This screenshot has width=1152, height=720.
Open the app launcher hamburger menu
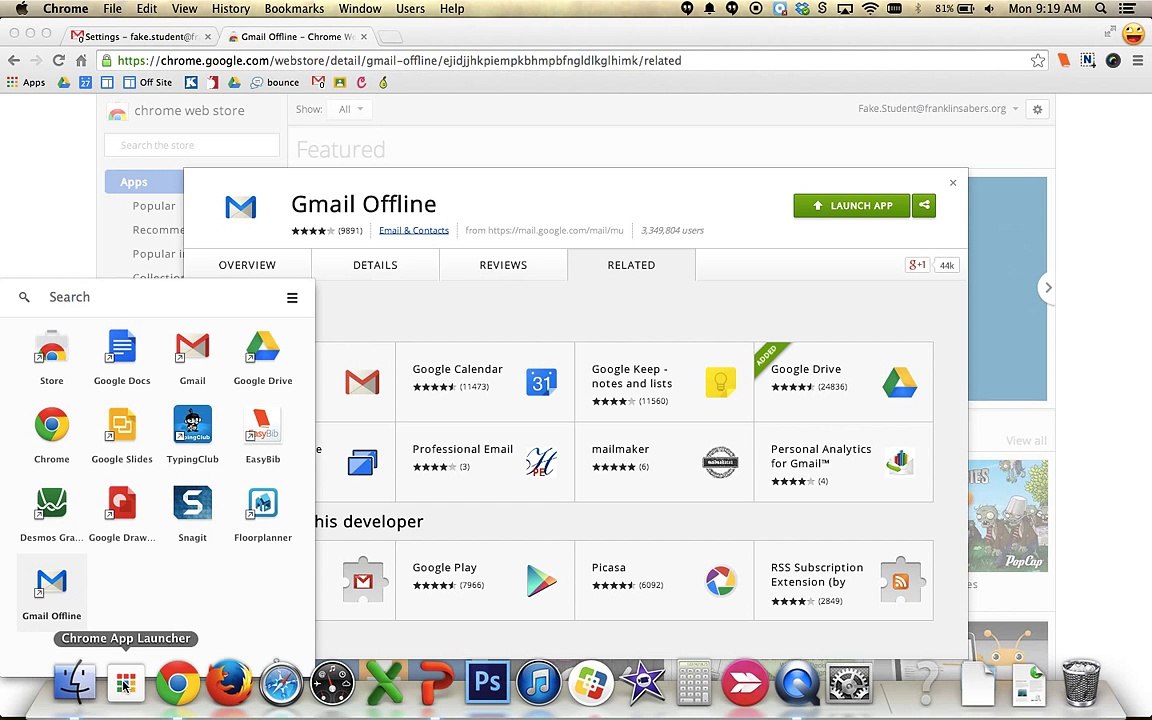click(292, 298)
